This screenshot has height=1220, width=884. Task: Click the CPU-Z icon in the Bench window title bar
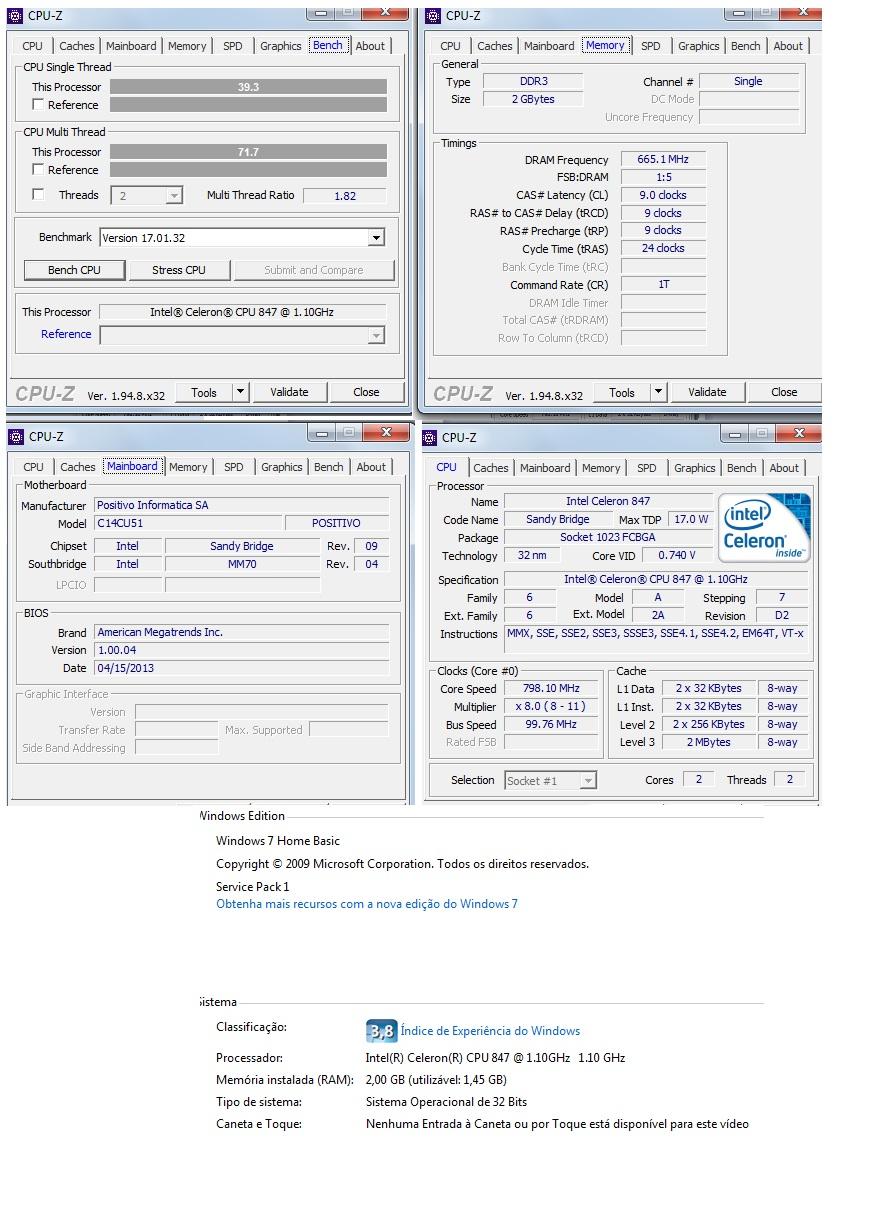point(15,16)
